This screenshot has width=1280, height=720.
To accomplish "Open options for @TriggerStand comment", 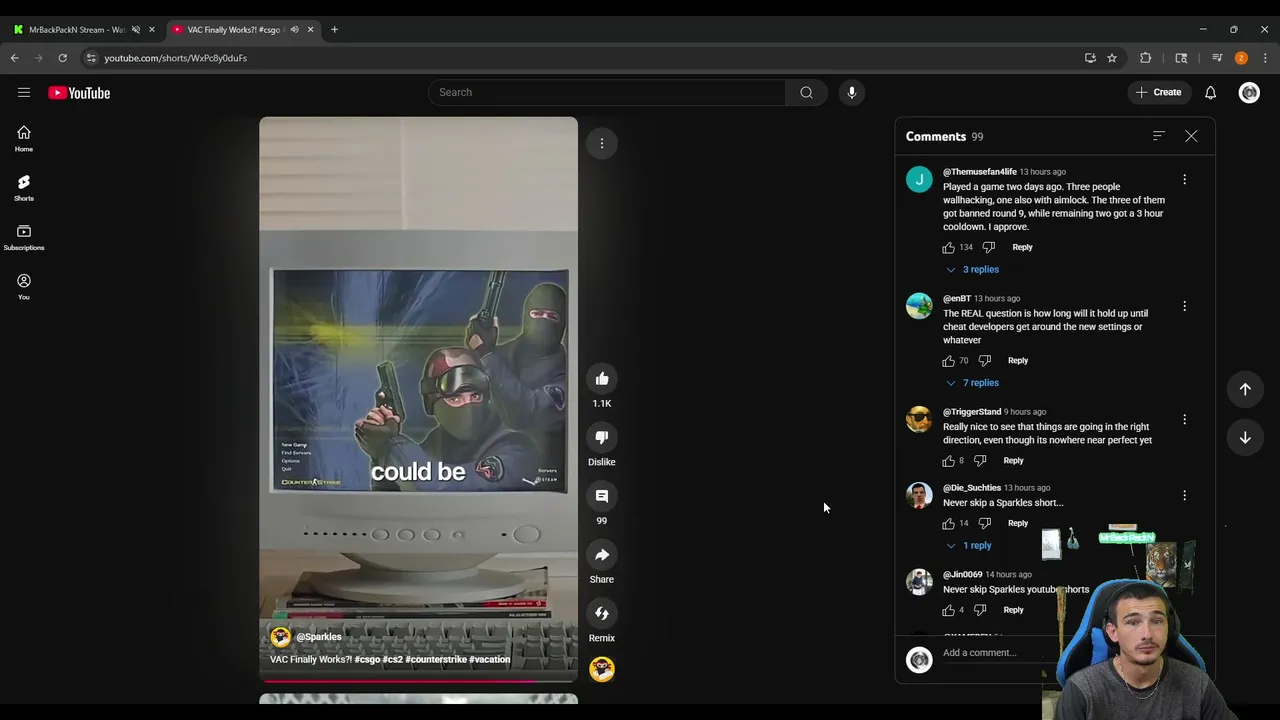I will [1185, 419].
